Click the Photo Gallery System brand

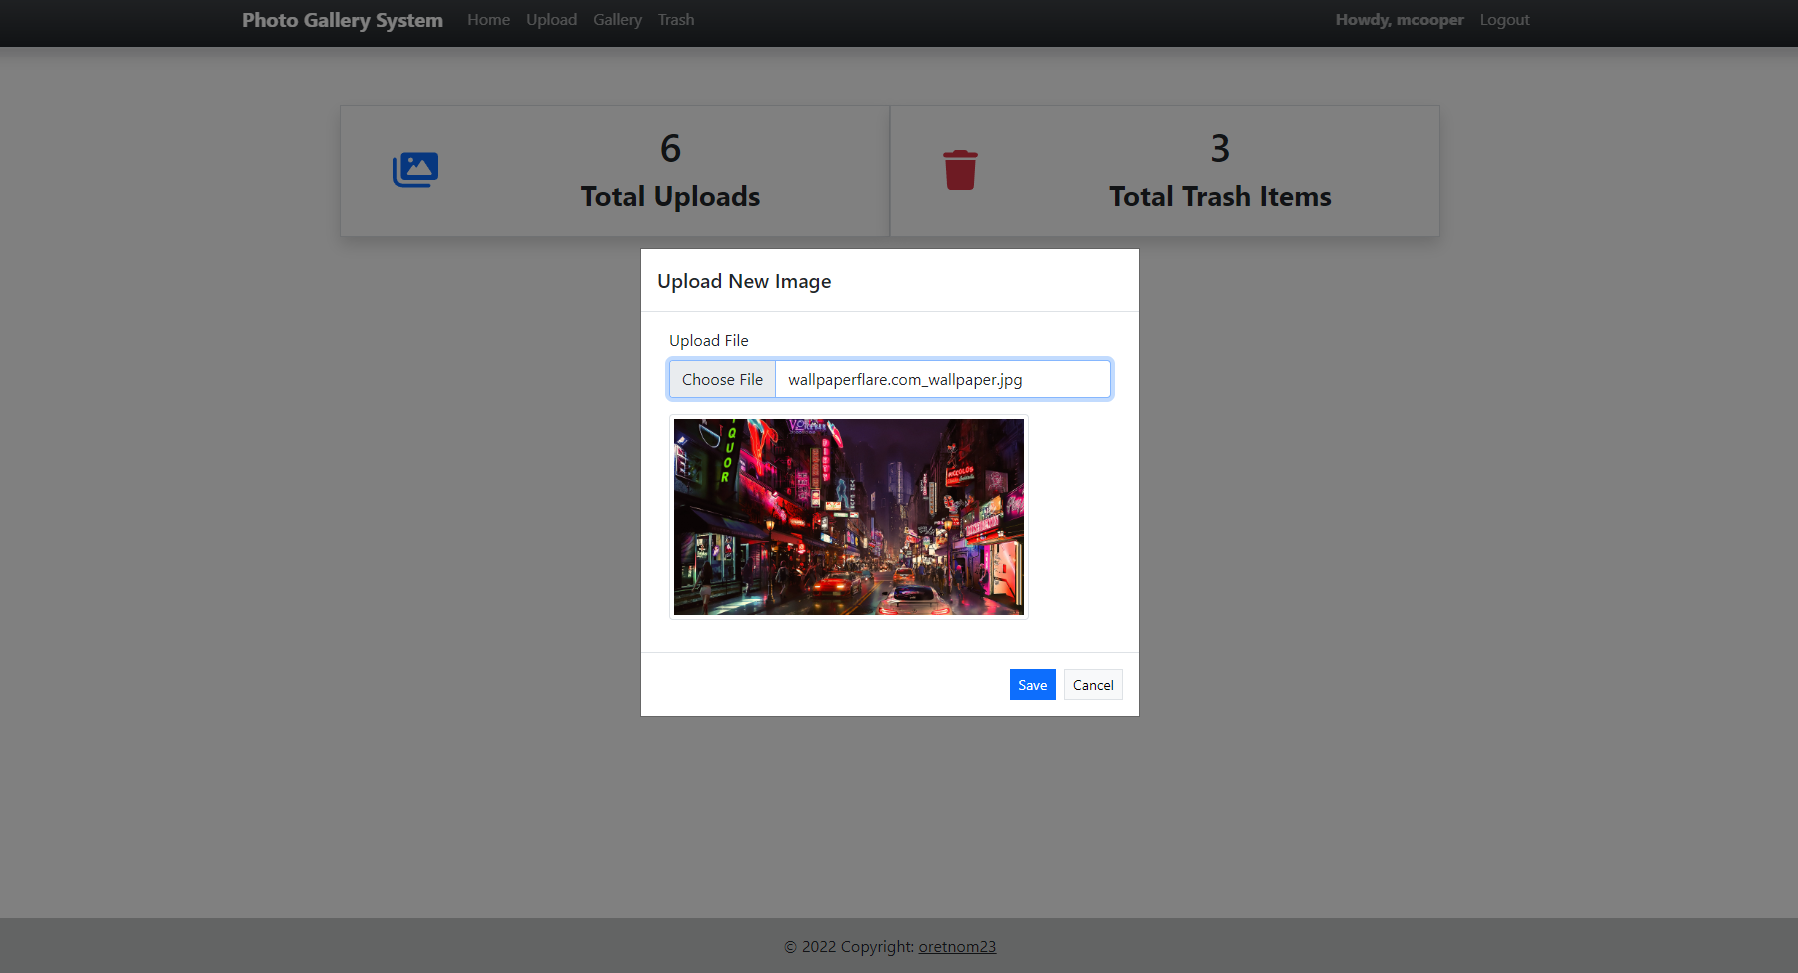pyautogui.click(x=342, y=20)
